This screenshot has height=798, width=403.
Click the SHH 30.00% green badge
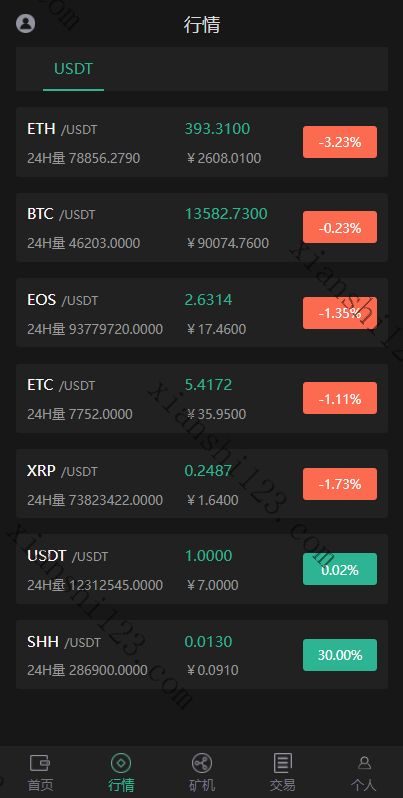pos(340,655)
